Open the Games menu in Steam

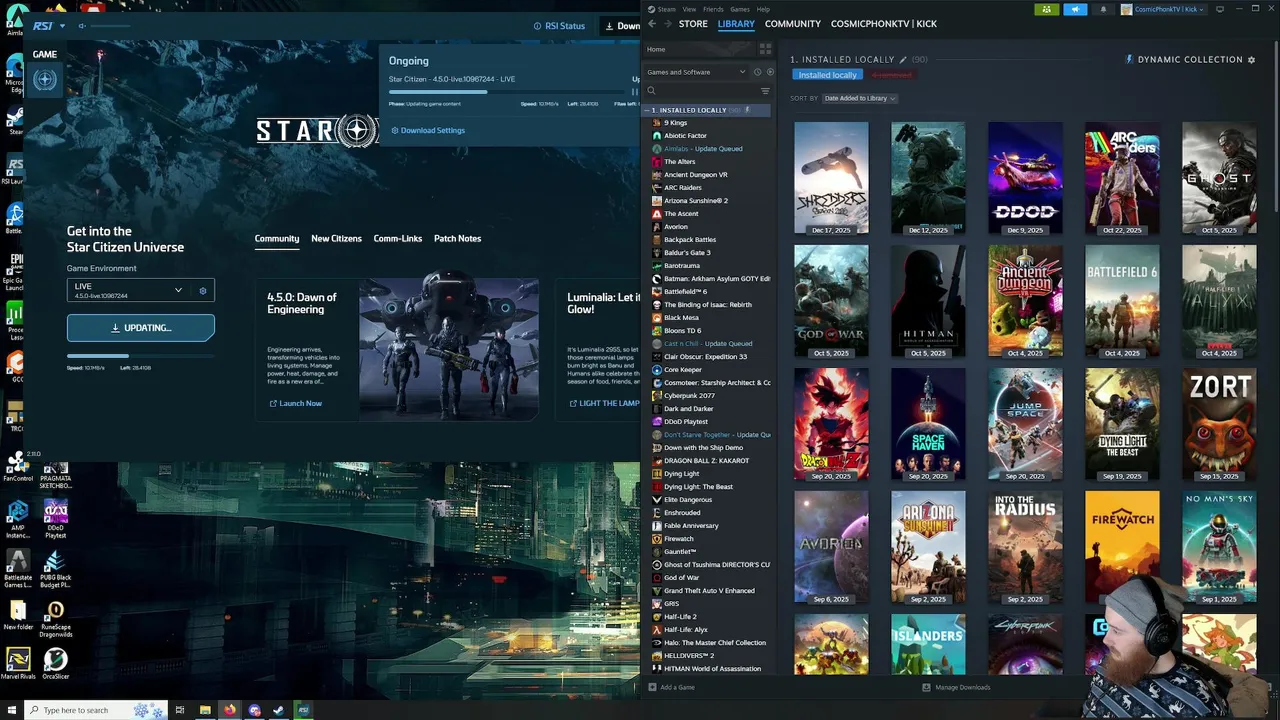[x=740, y=9]
